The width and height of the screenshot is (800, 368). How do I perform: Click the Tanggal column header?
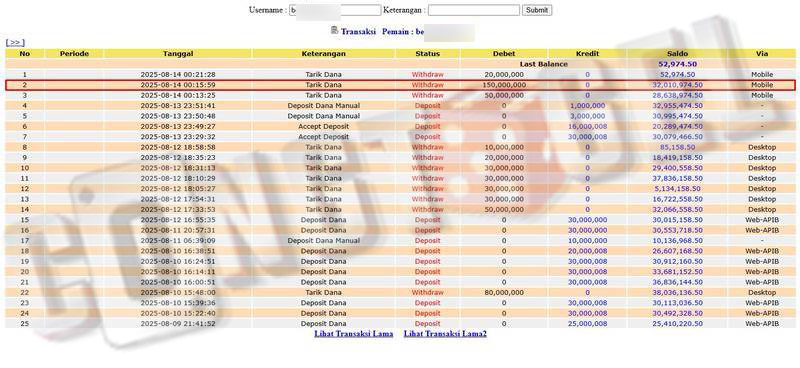click(178, 54)
